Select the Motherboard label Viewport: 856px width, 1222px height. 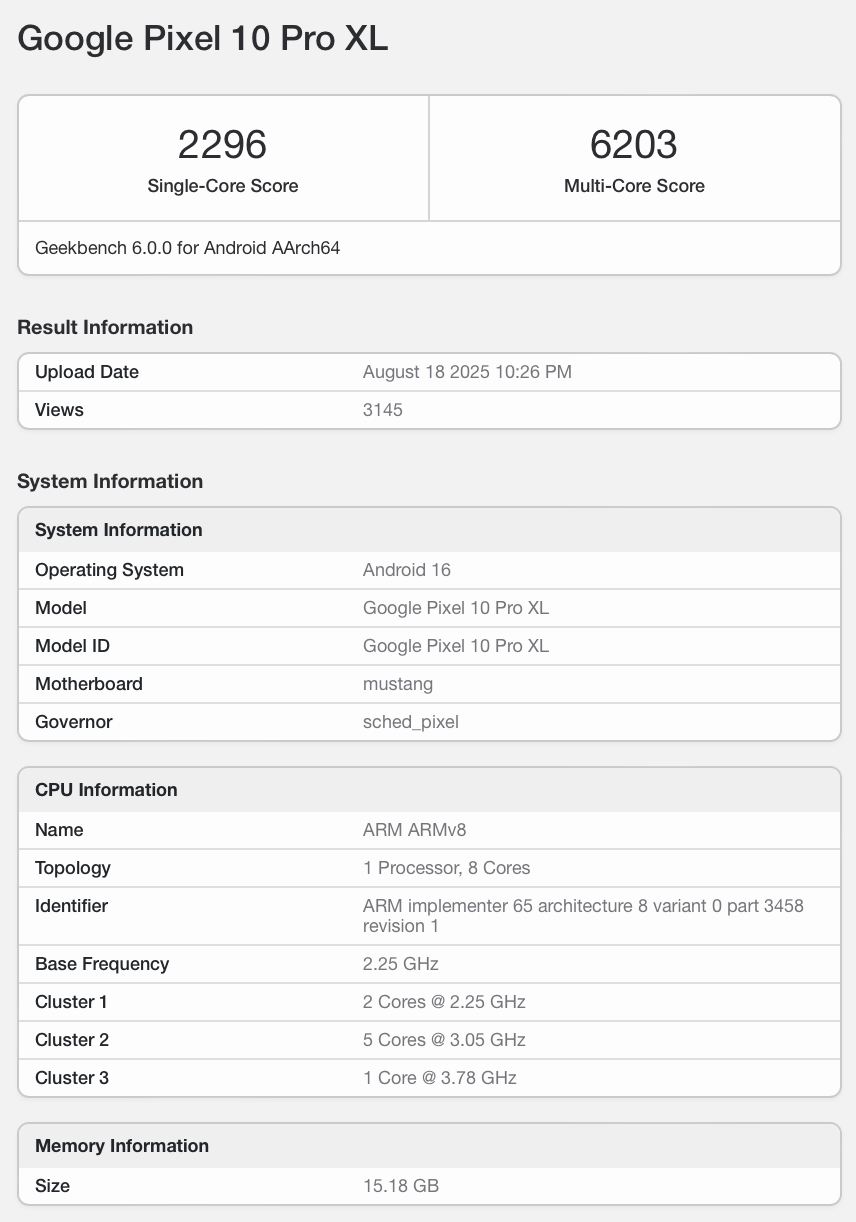[x=89, y=684]
